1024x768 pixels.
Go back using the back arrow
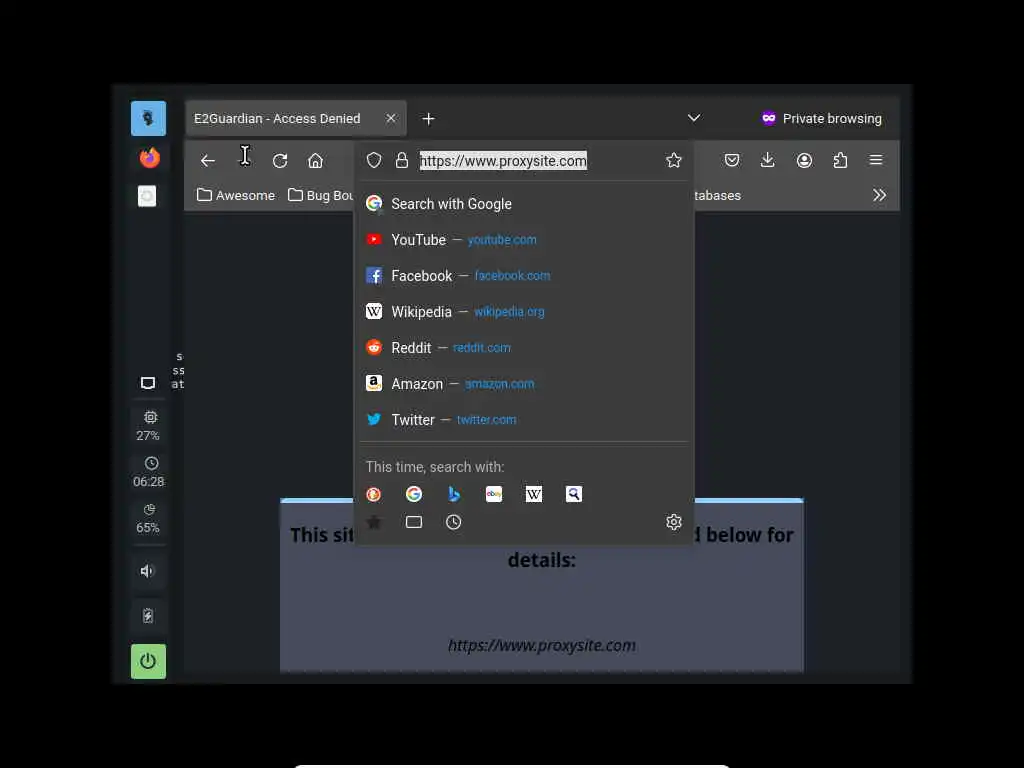pos(208,161)
